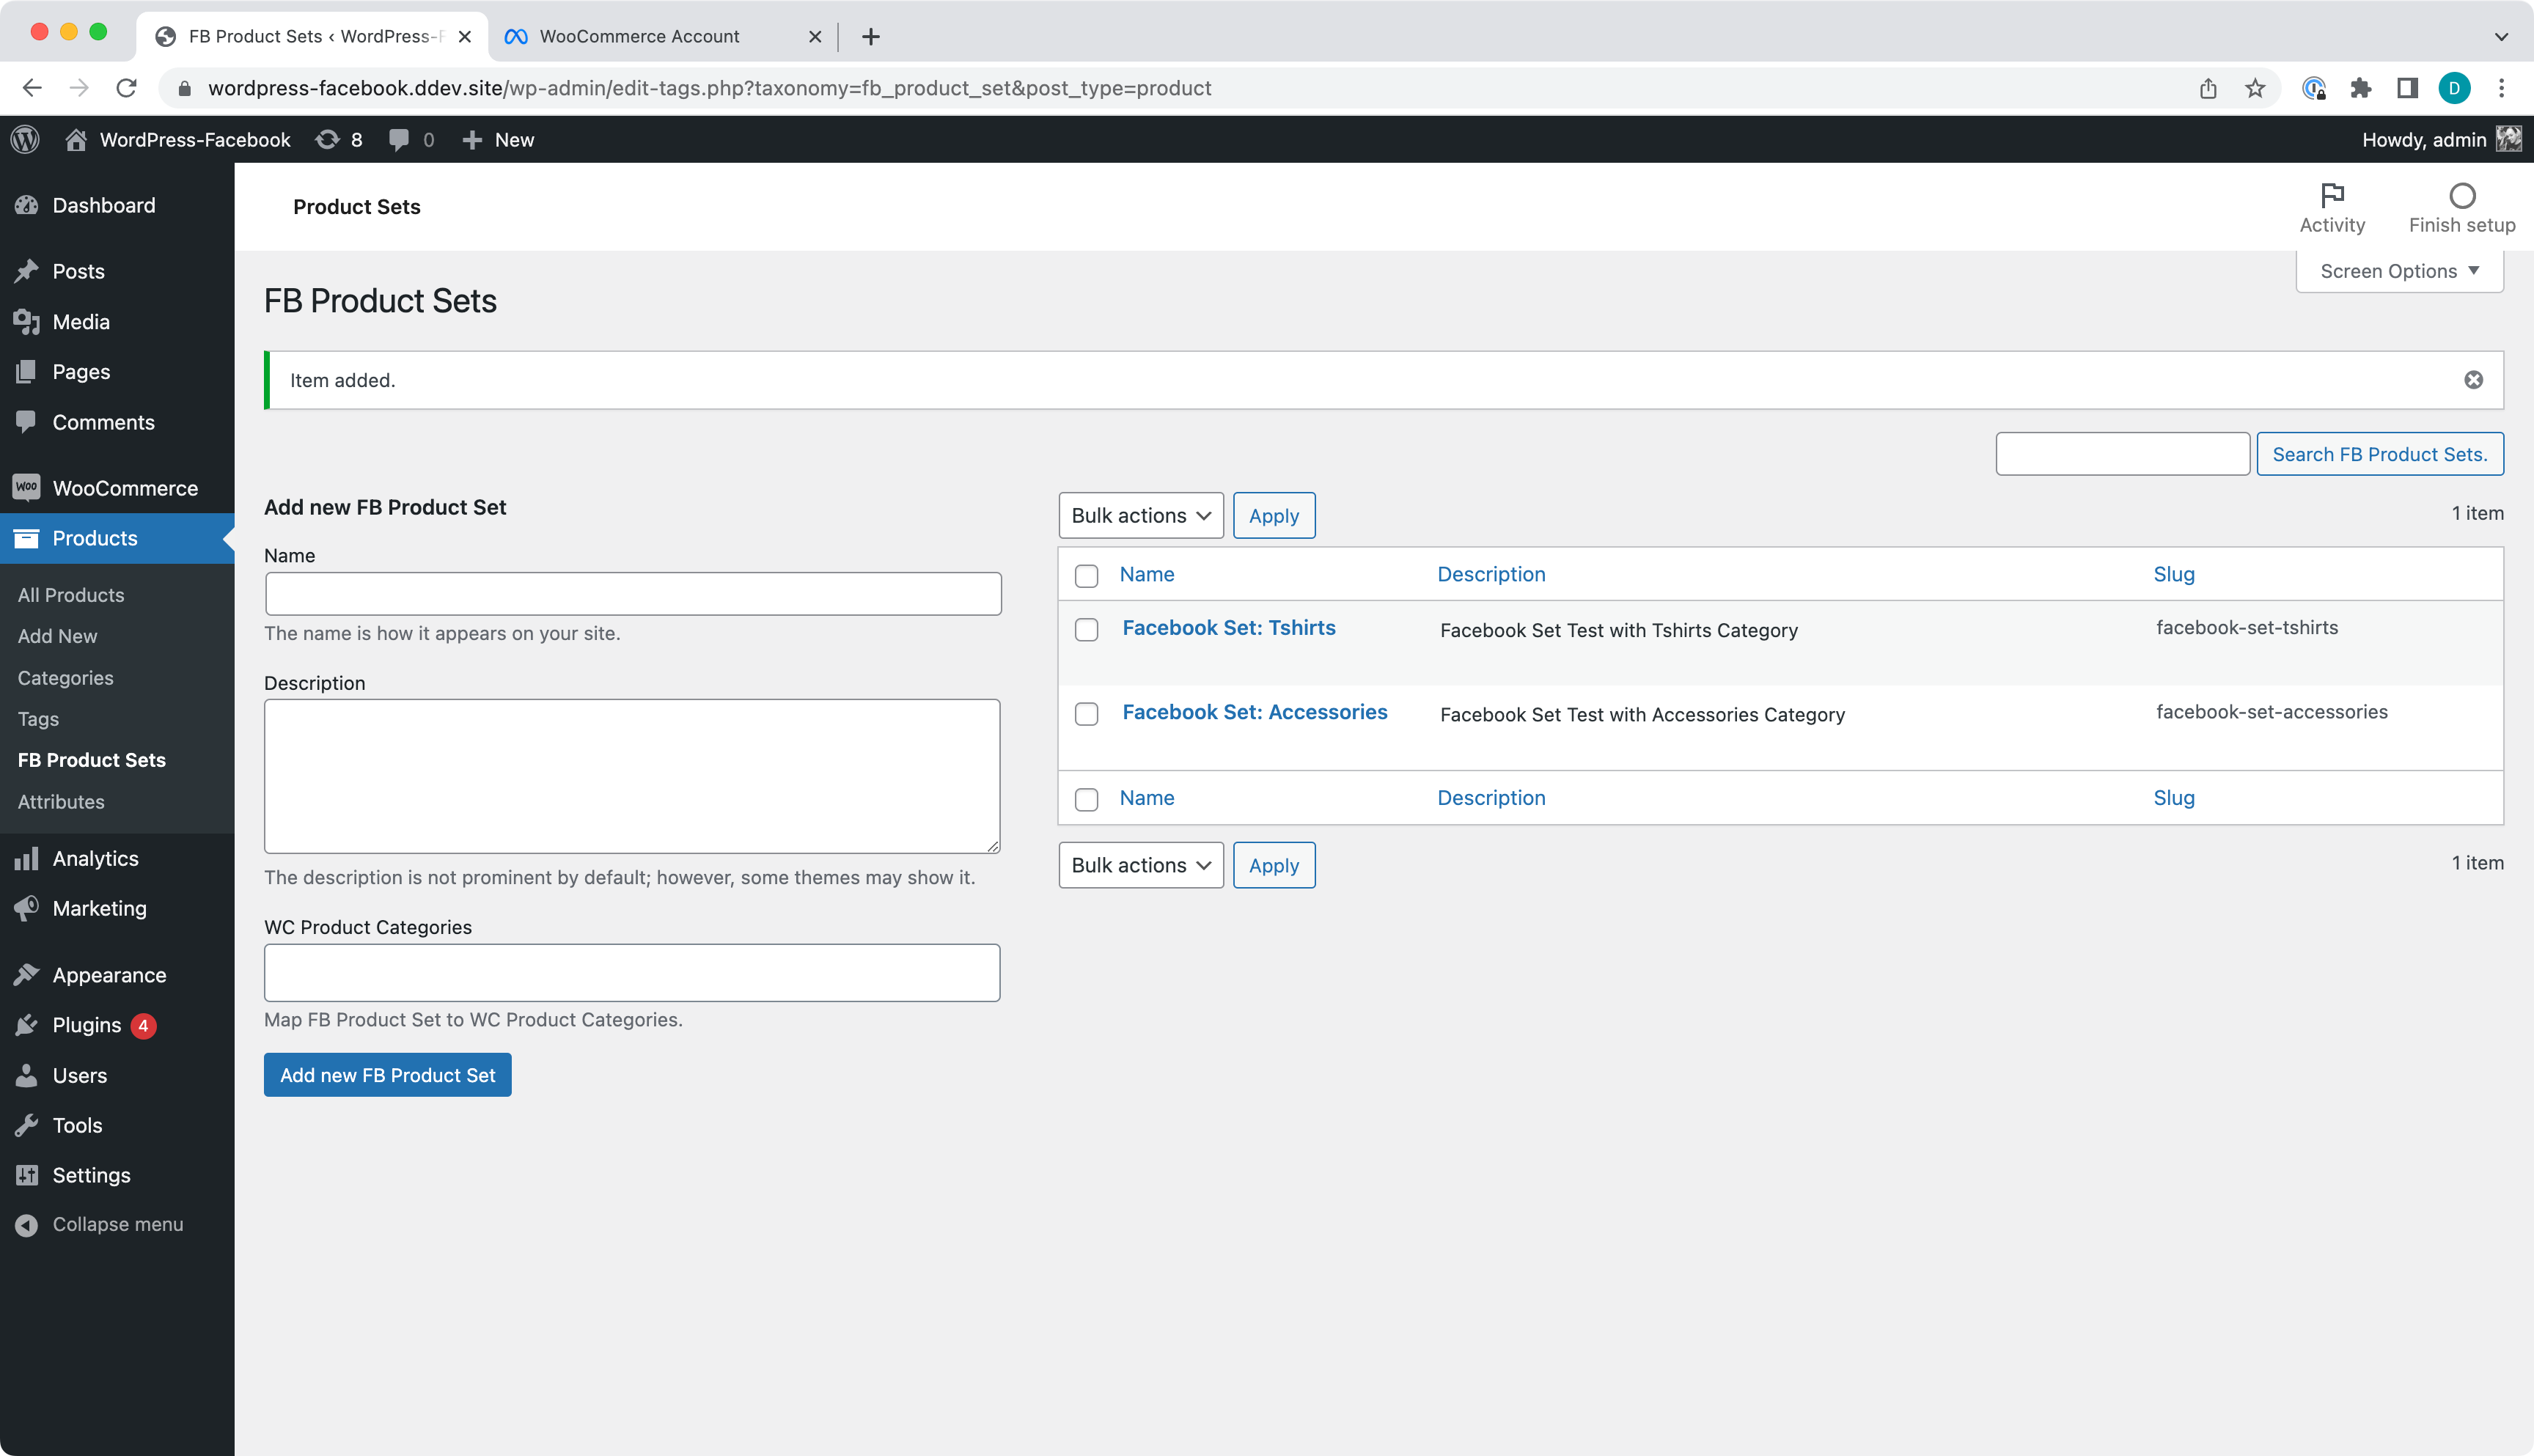The height and width of the screenshot is (1456, 2534).
Task: Close the FB Product Sets browser tab
Action: 465,37
